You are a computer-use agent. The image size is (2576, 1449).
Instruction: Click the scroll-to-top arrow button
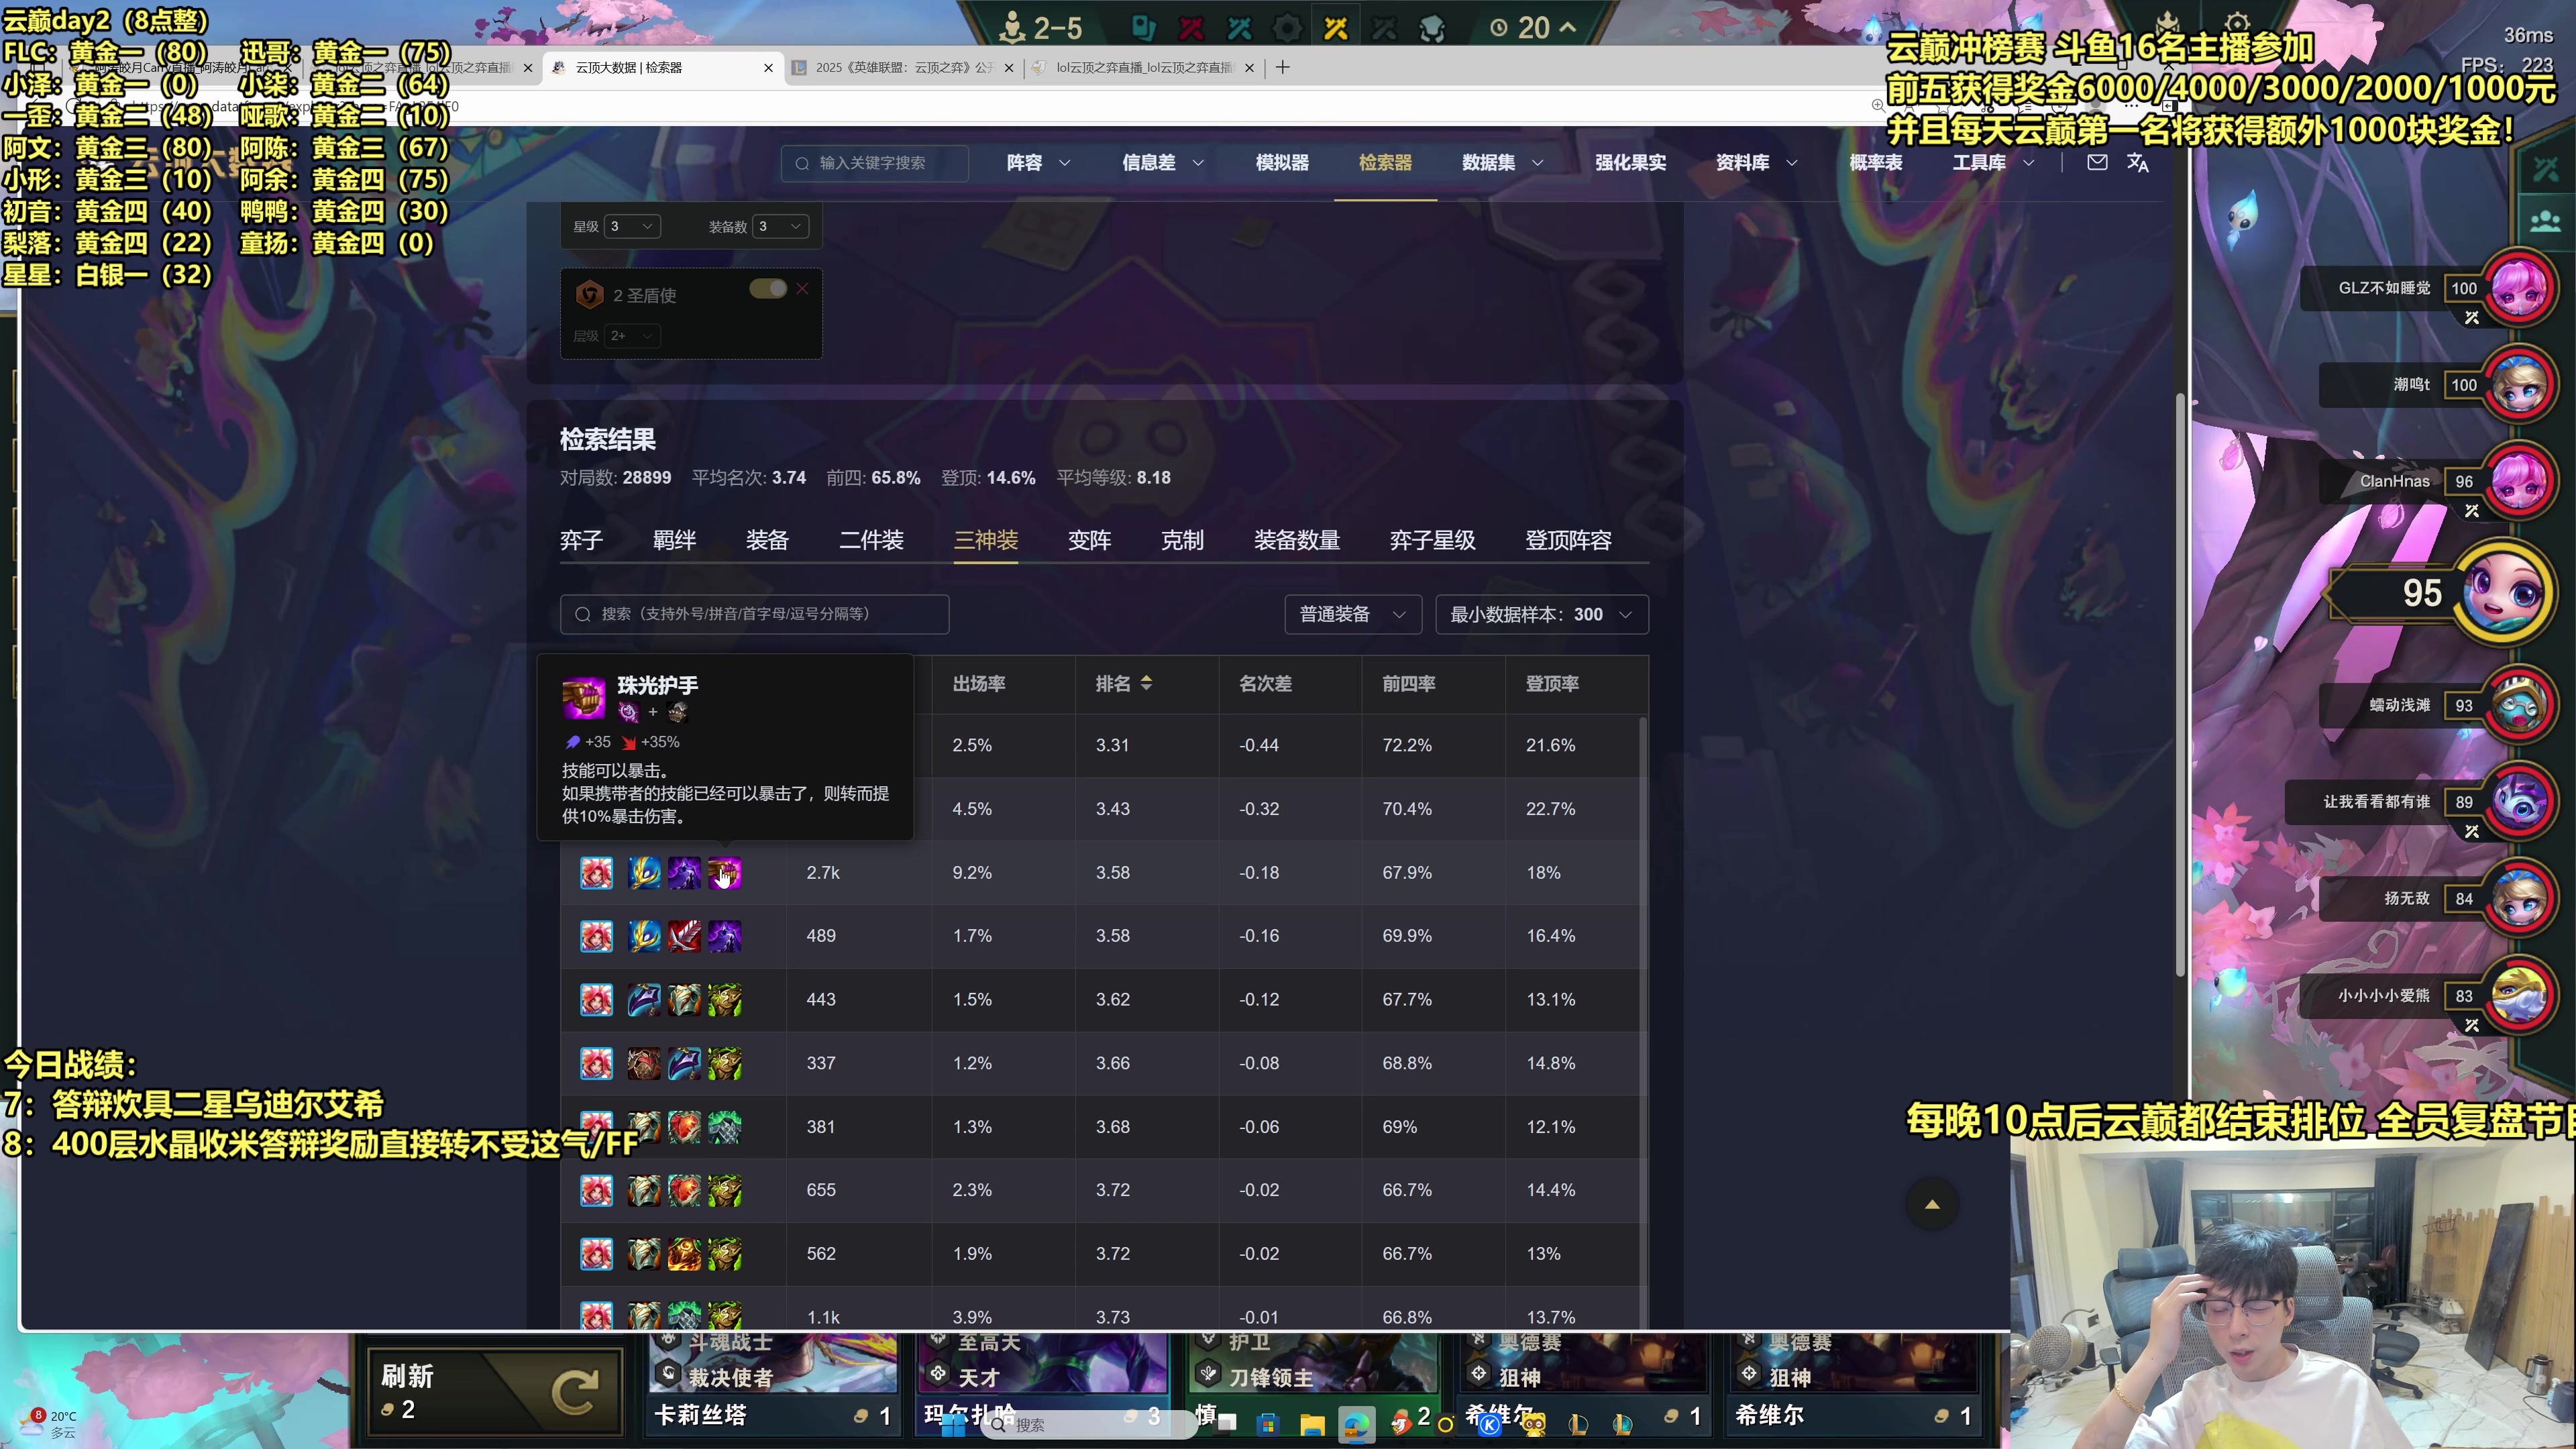coord(1932,1204)
